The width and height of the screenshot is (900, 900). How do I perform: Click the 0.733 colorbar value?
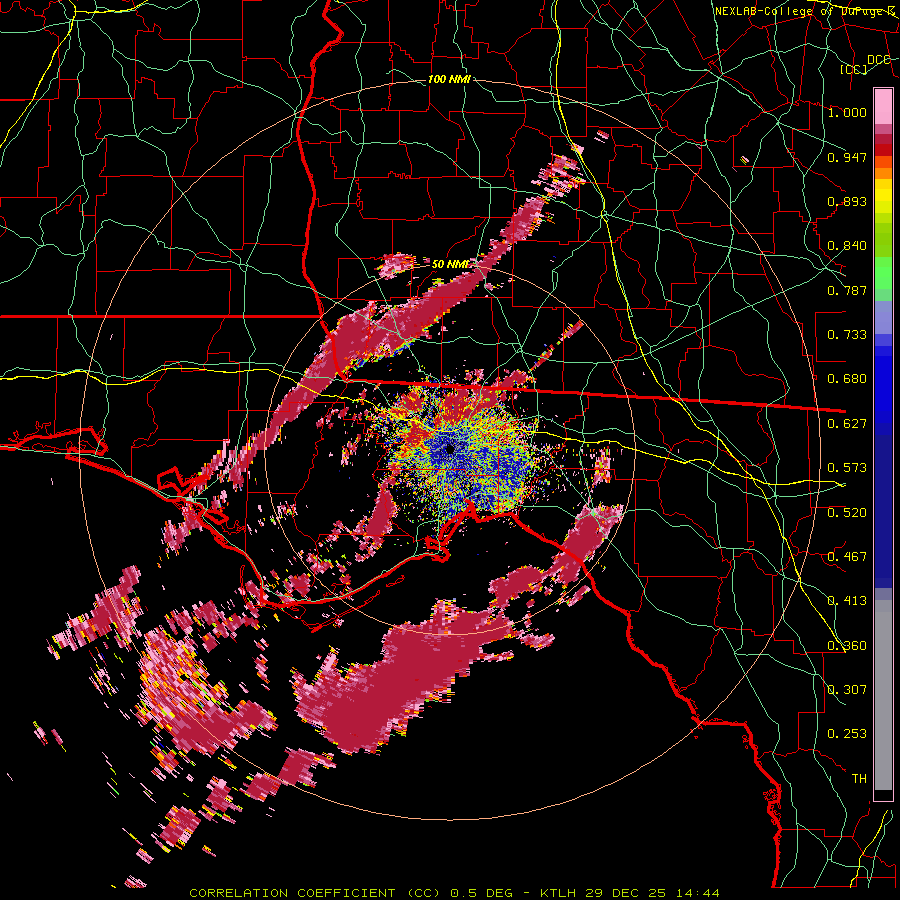(x=847, y=335)
